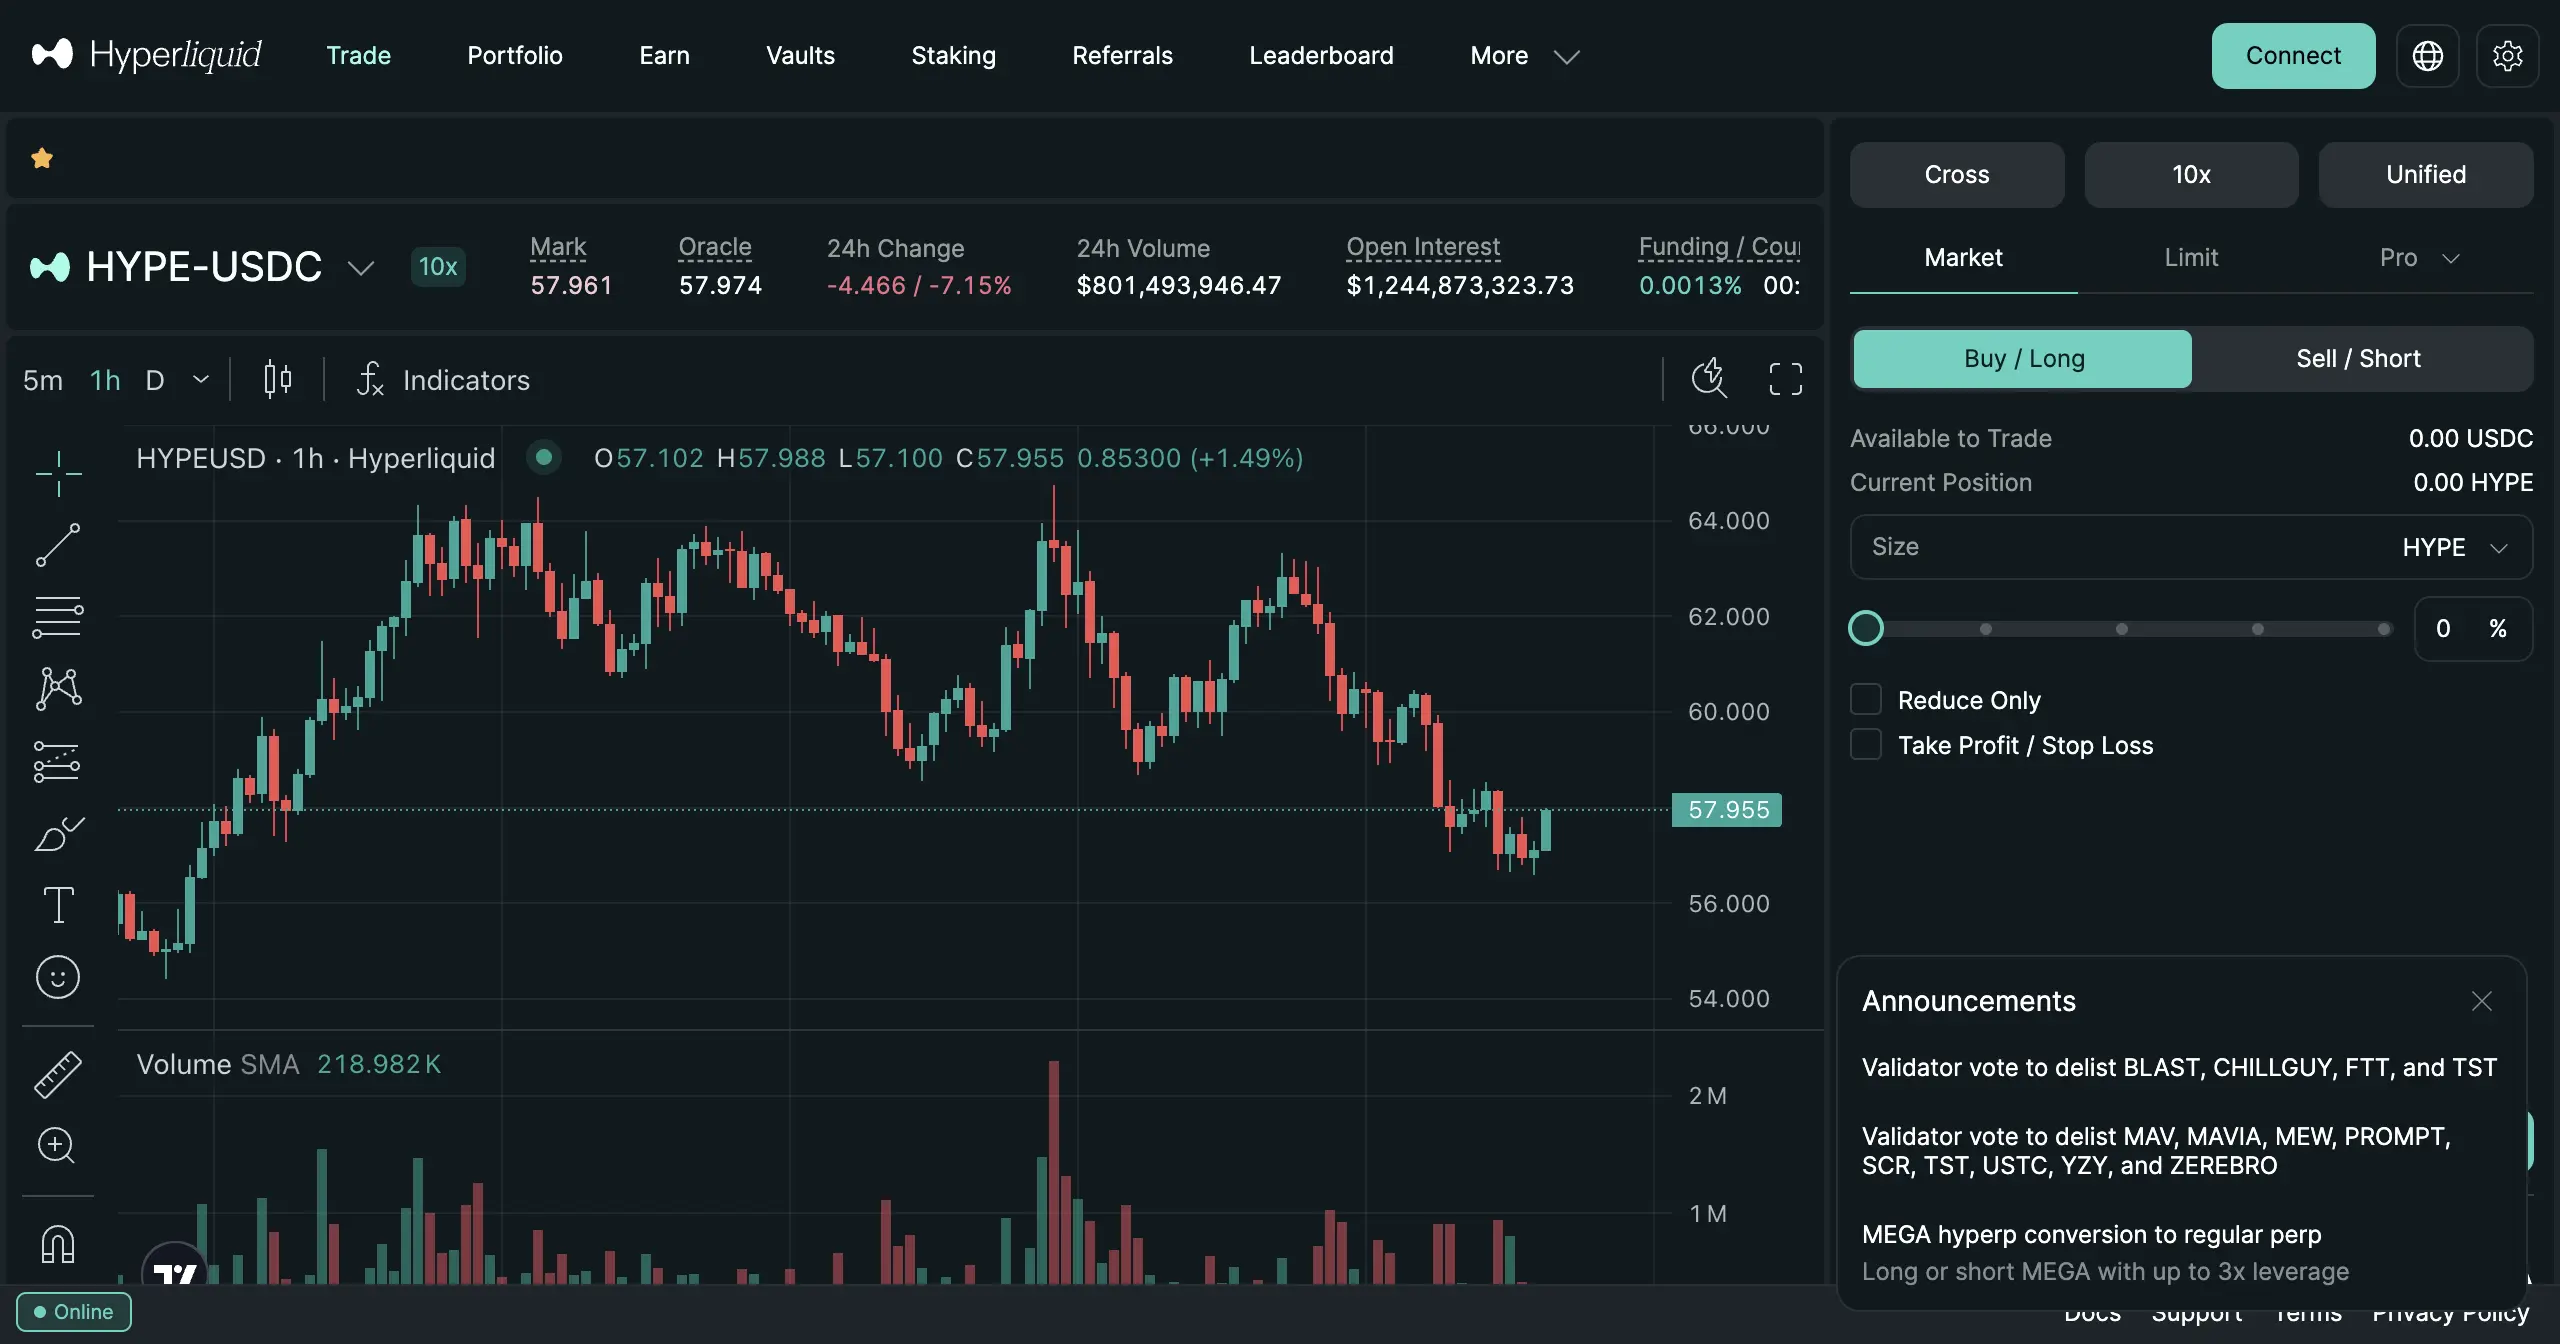Pick the text annotation tool
This screenshot has height=1344, width=2560.
[58, 905]
